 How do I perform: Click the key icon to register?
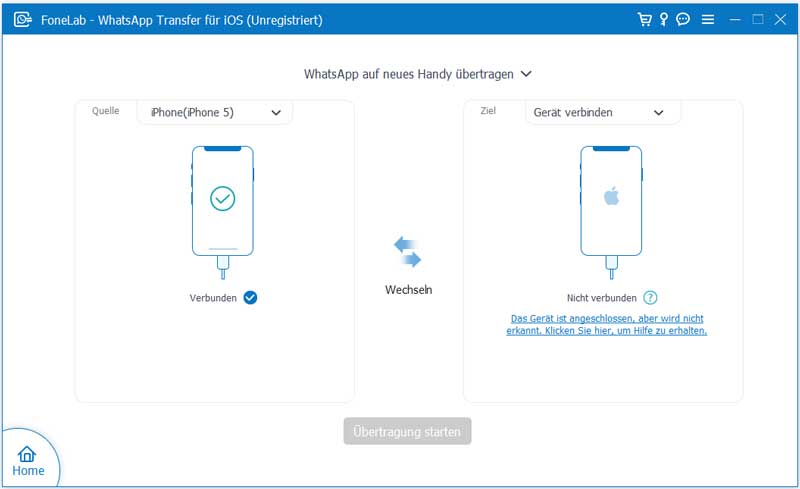664,19
